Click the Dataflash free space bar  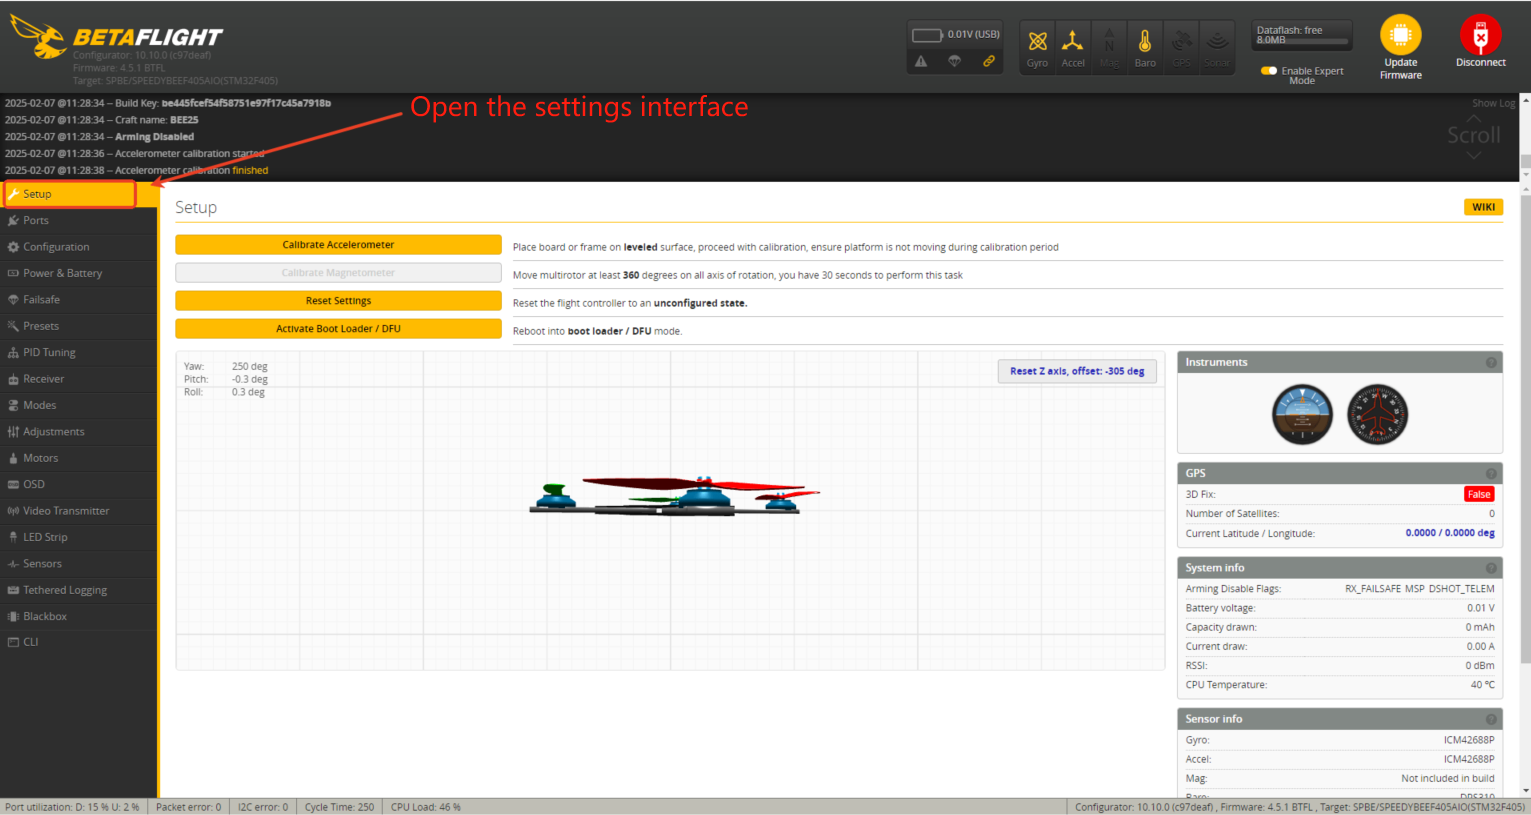click(1302, 35)
